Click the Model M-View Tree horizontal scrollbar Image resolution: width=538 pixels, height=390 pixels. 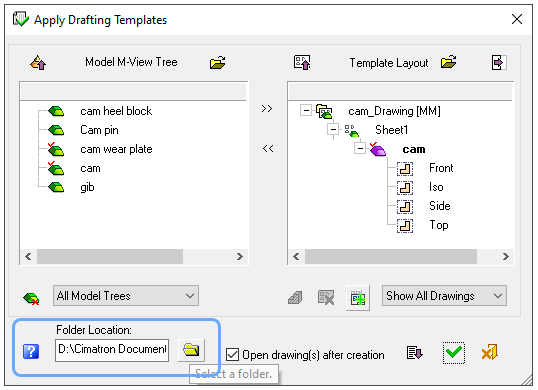click(x=134, y=257)
